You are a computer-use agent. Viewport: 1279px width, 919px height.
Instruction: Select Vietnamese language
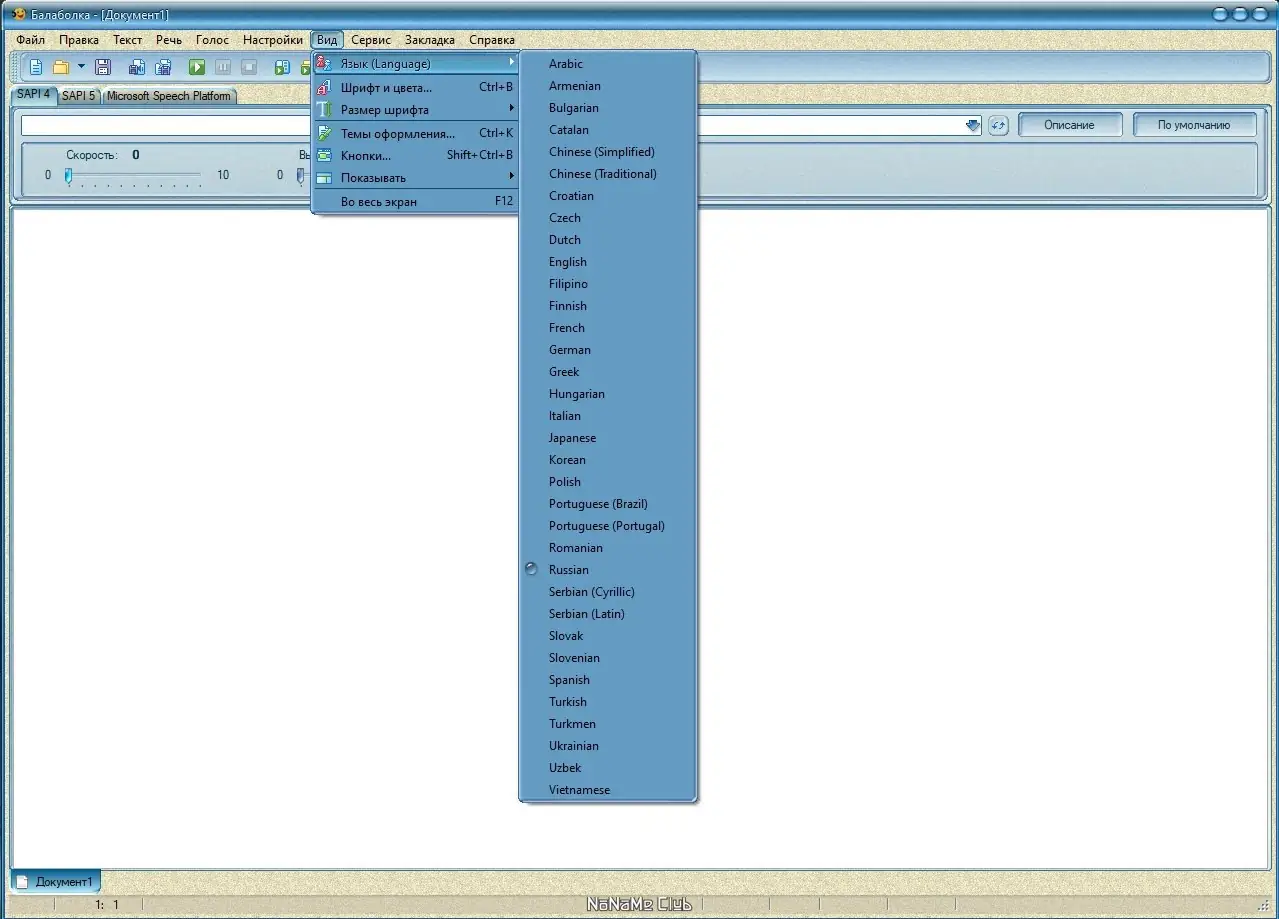pyautogui.click(x=607, y=790)
